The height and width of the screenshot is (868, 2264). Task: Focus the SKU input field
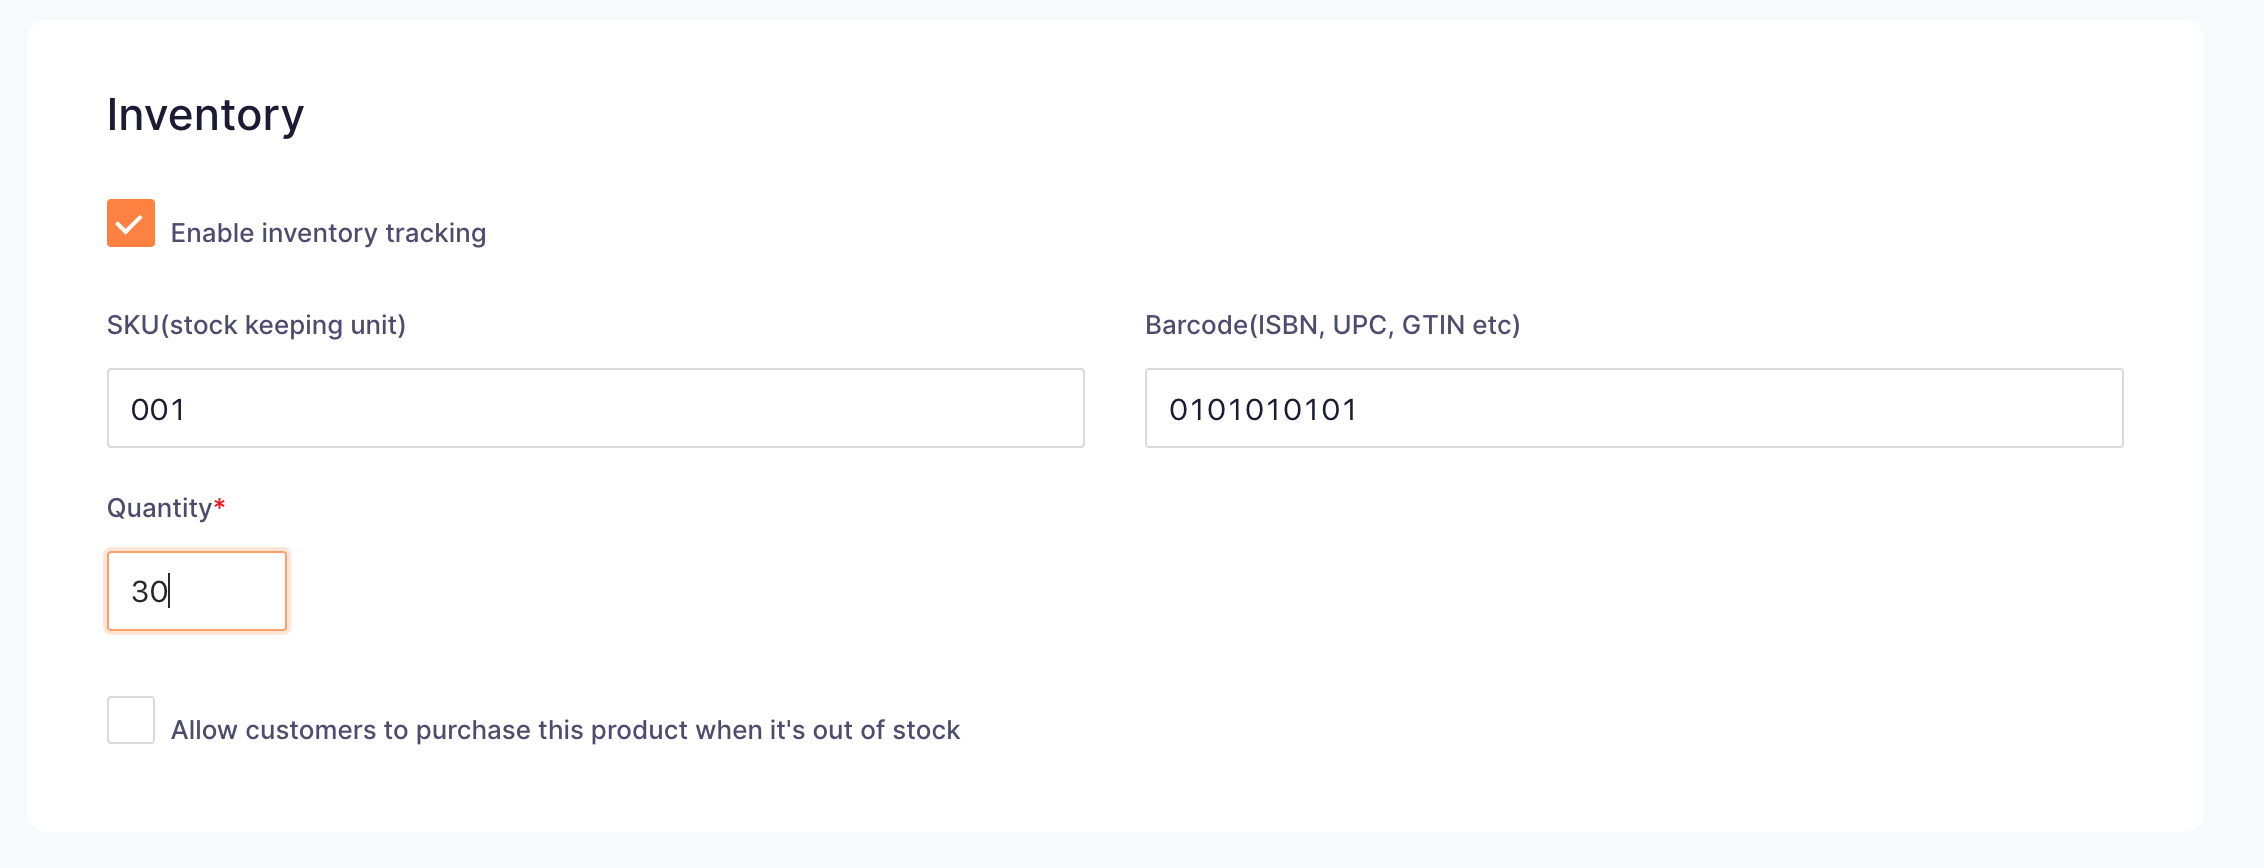[x=596, y=408]
